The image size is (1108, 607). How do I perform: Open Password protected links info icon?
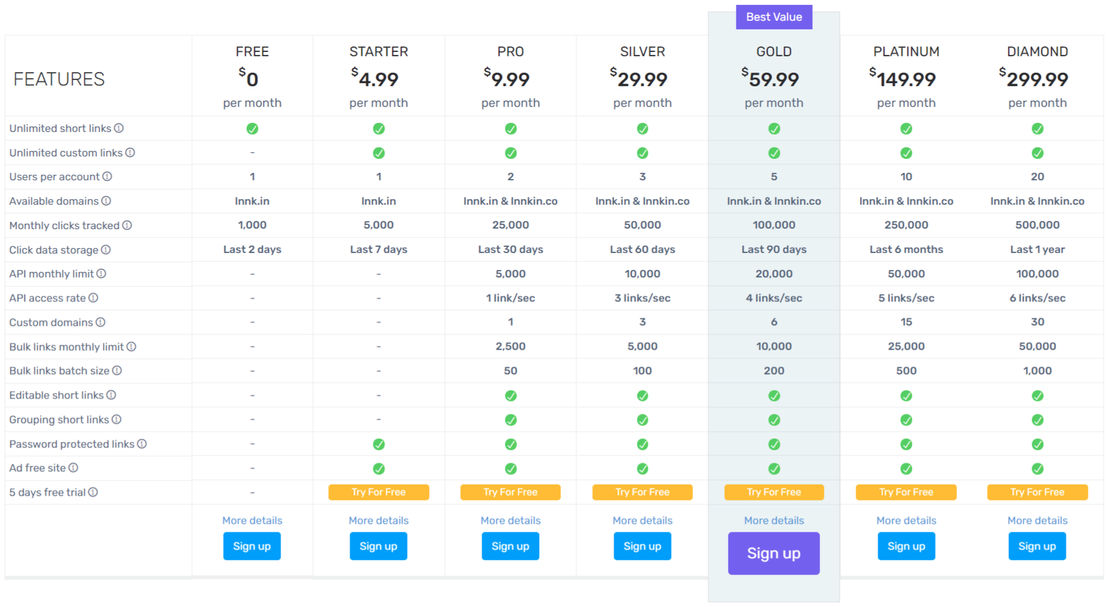point(142,444)
